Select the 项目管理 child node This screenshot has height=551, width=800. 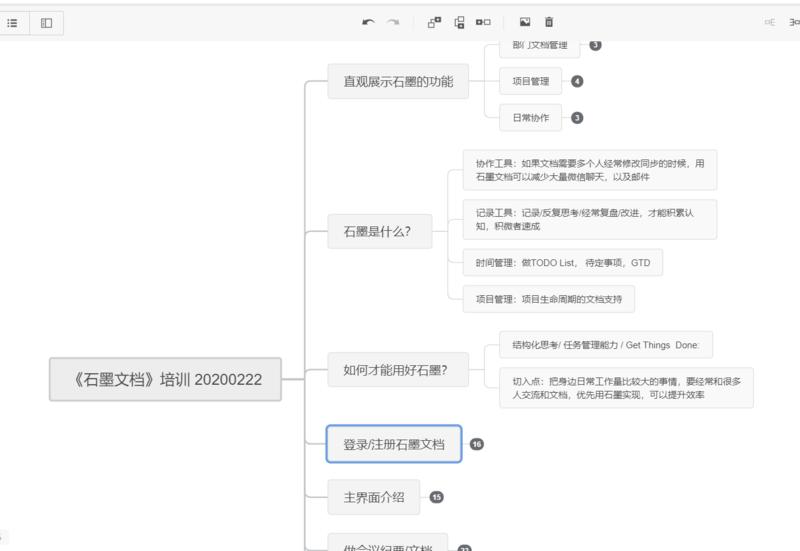click(531, 81)
